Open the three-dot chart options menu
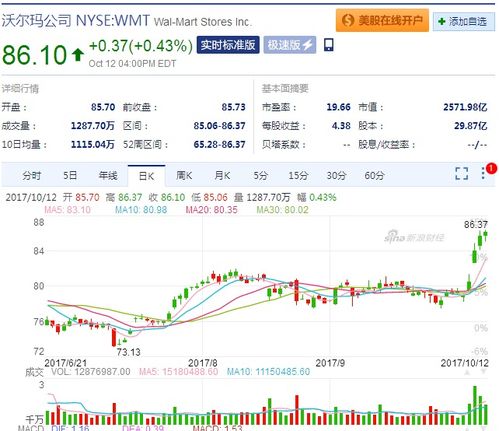This screenshot has width=499, height=431. pos(483,173)
